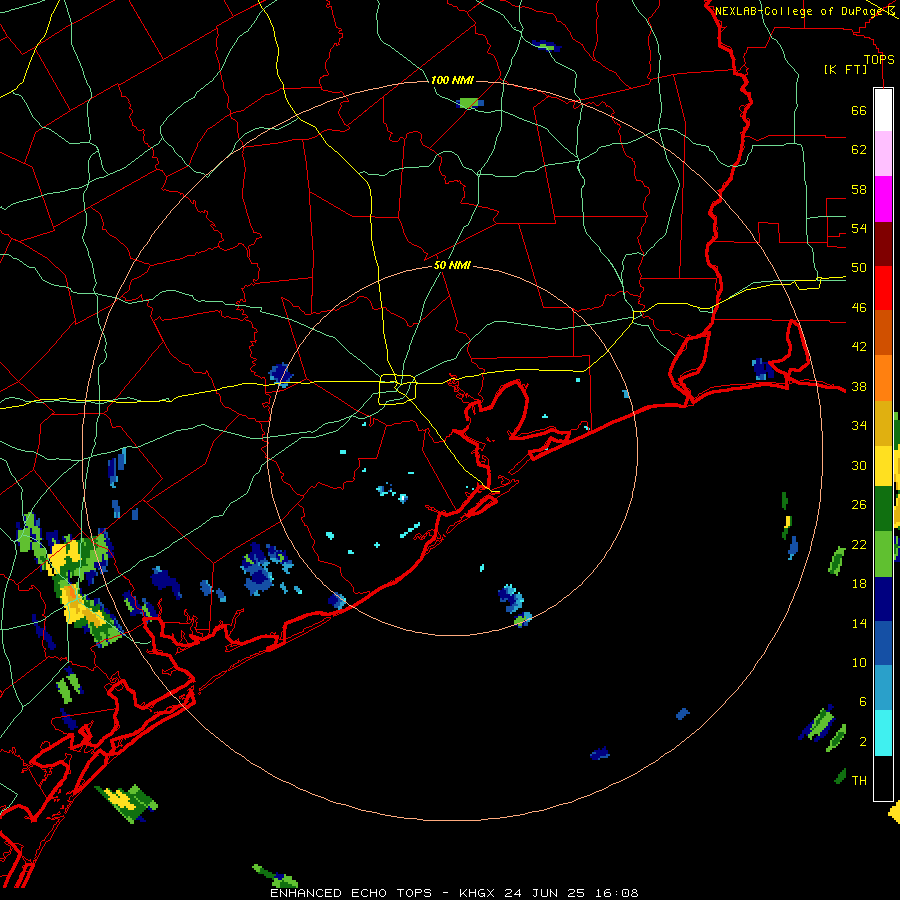Click the "[K FT]" units label

coord(845,70)
